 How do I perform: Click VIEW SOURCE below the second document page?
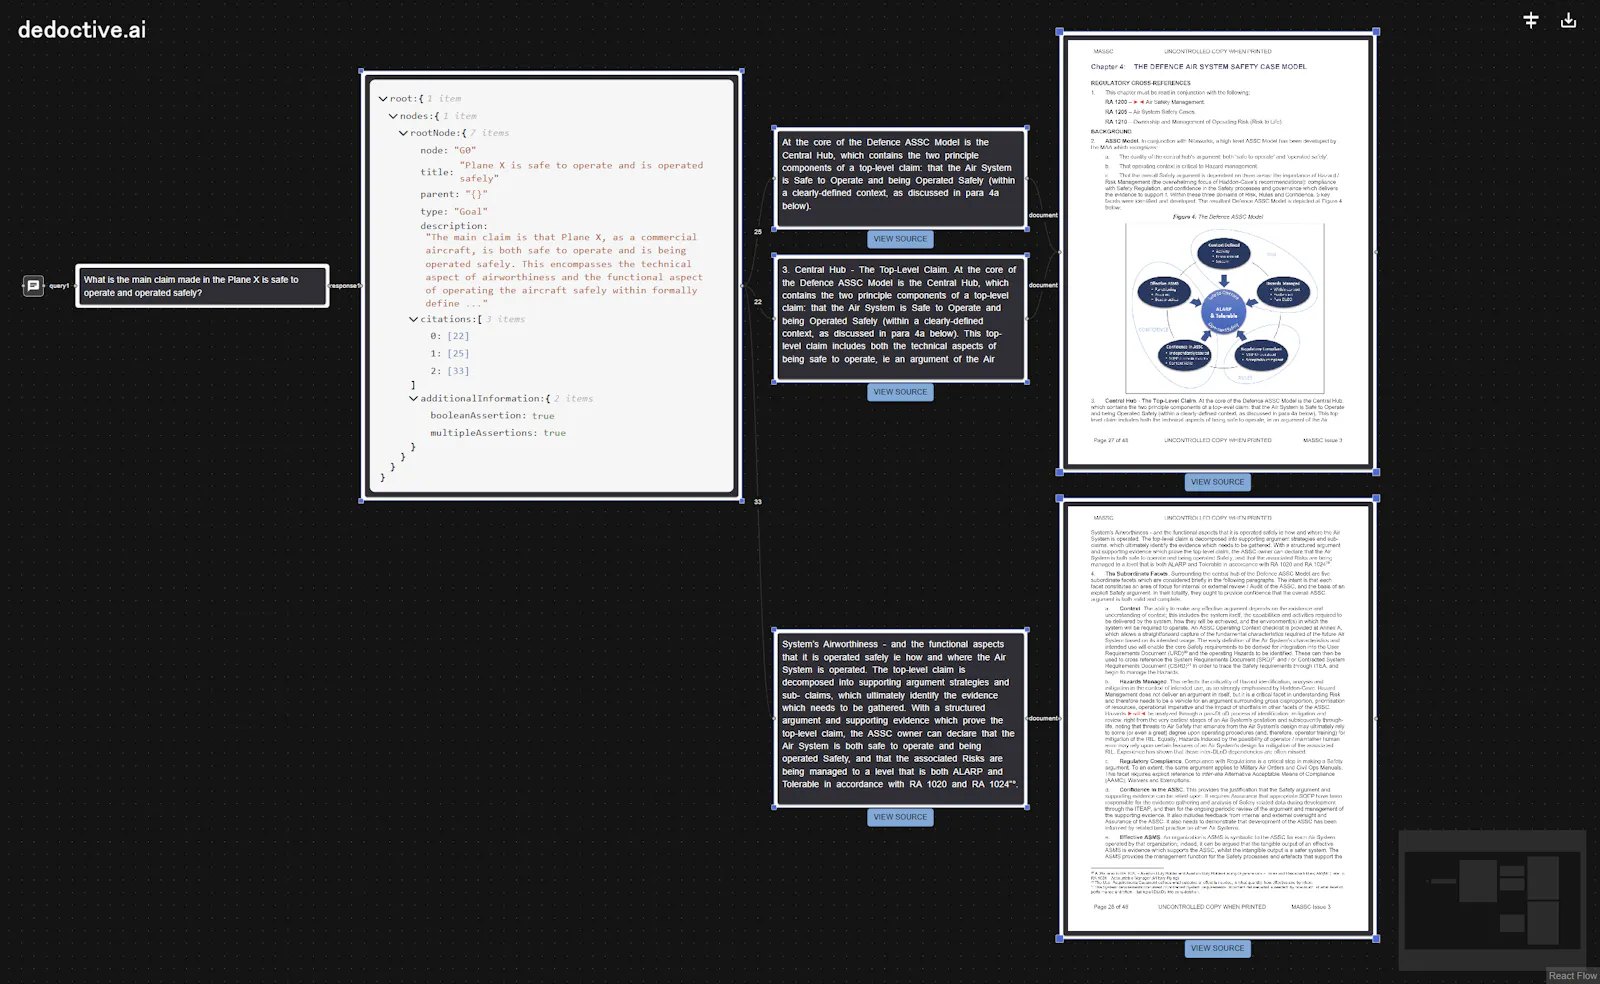(1217, 948)
